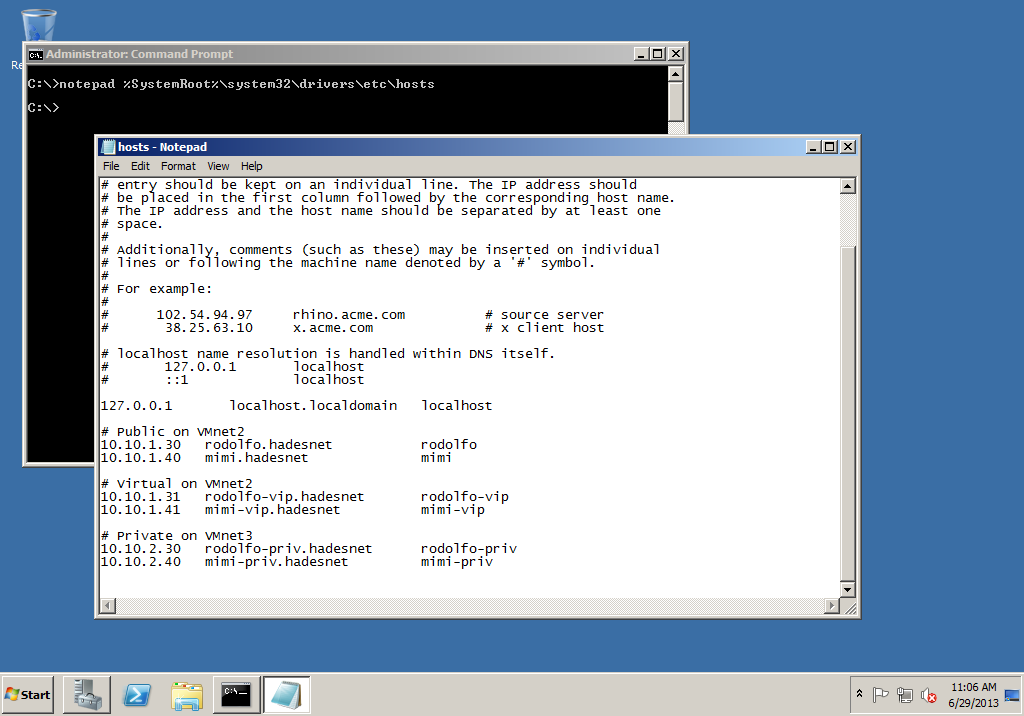Open the Help menu in Notepad

(x=252, y=166)
